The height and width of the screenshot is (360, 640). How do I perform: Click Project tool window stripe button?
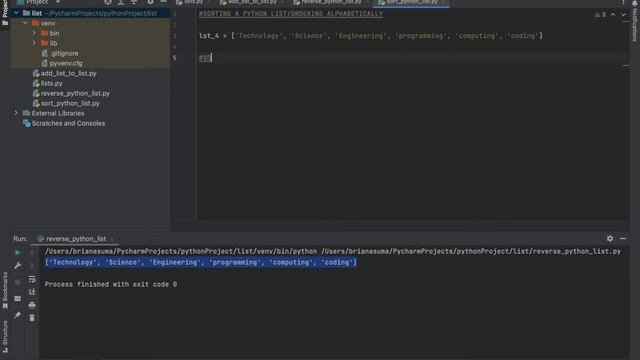(x=5, y=13)
